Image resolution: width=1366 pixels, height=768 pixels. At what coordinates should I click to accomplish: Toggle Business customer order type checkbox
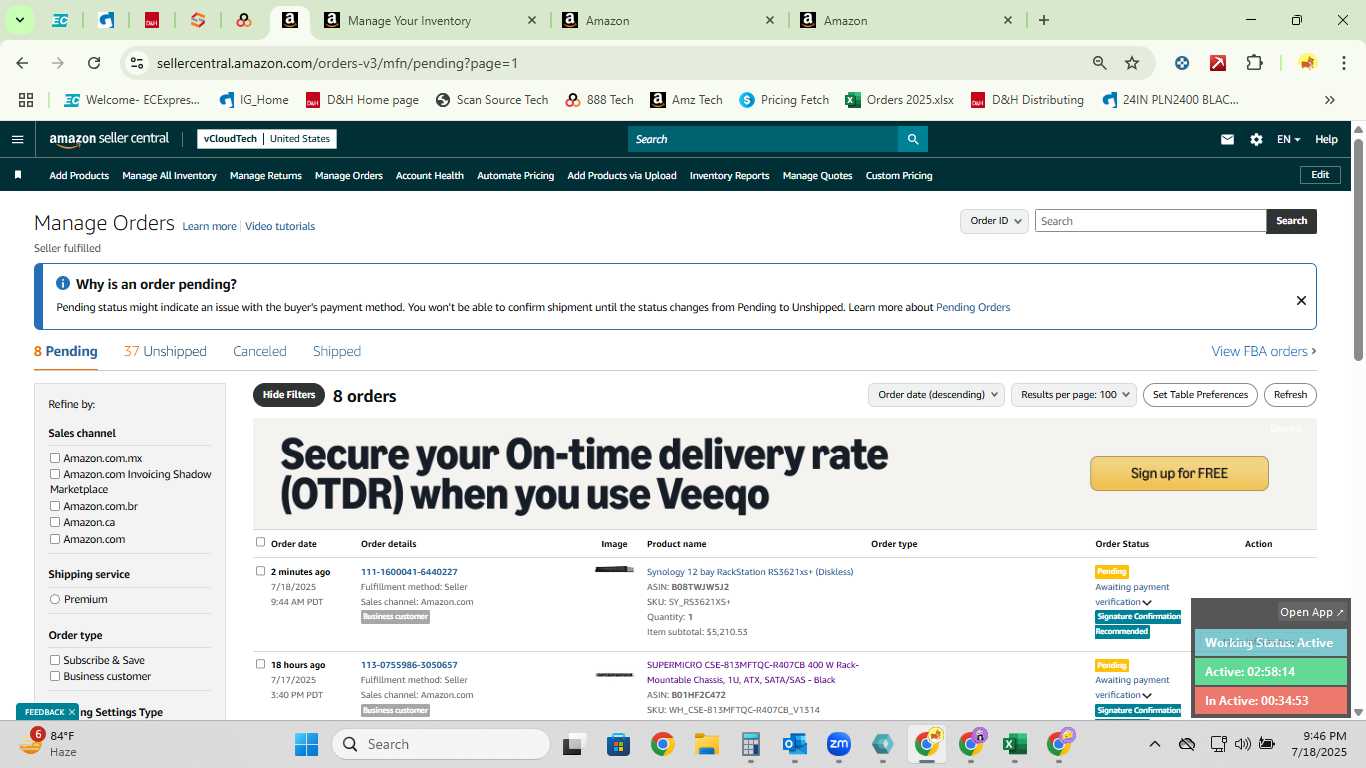[55, 676]
